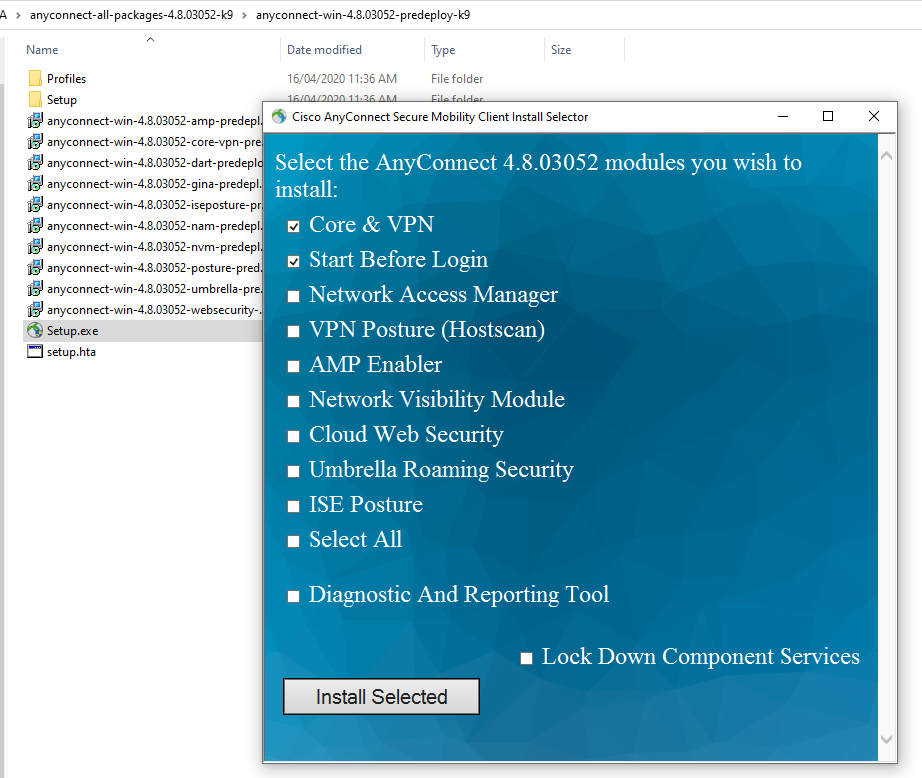The image size is (922, 778).
Task: Expand breadcrumb chevron after all-packages folder
Action: 244,15
